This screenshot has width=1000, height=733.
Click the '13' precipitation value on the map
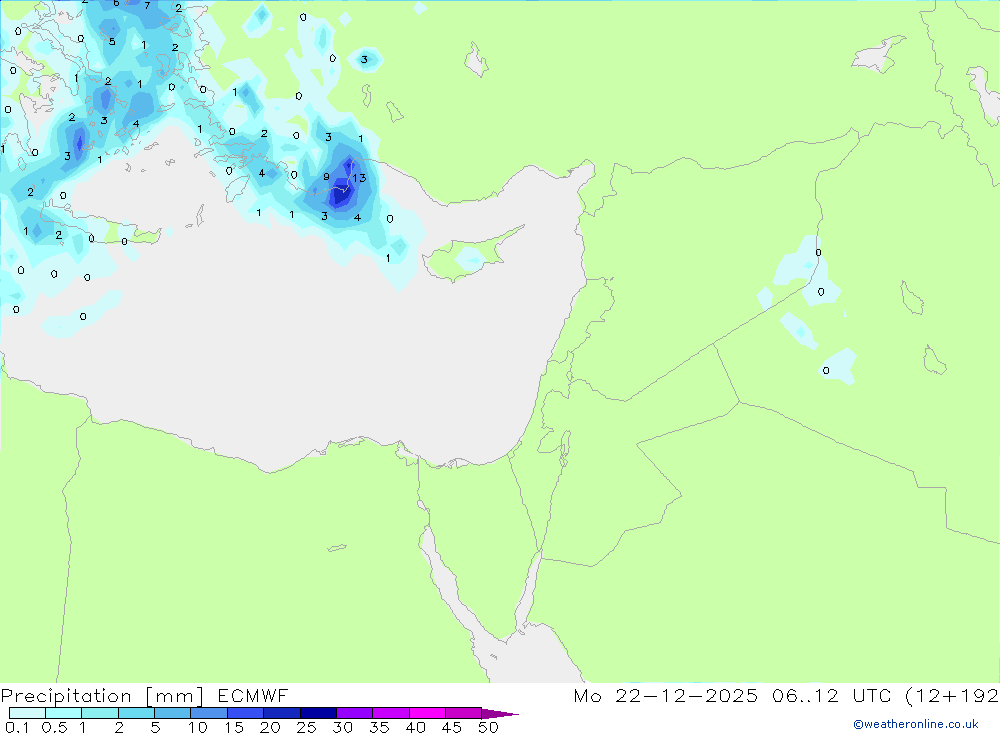(359, 178)
